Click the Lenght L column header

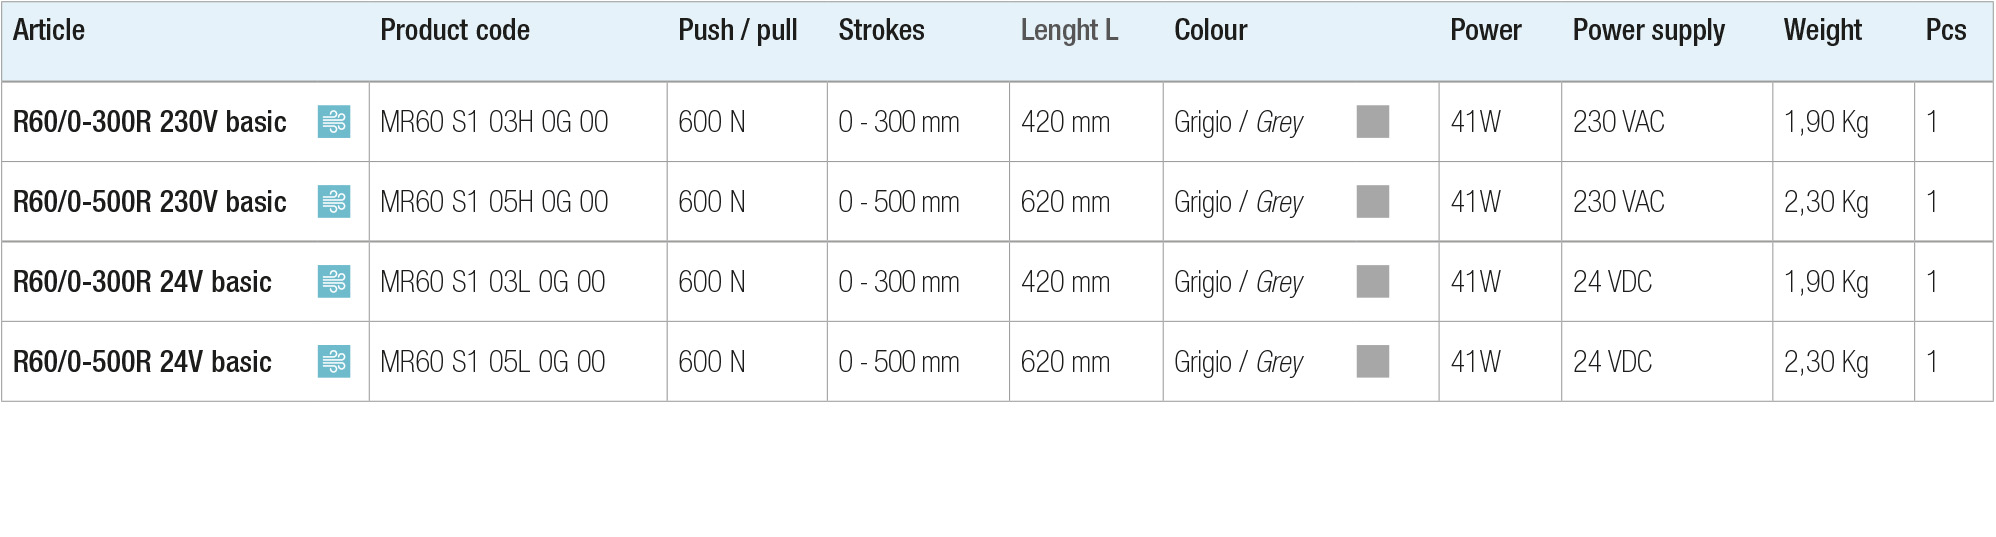pyautogui.click(x=1069, y=31)
